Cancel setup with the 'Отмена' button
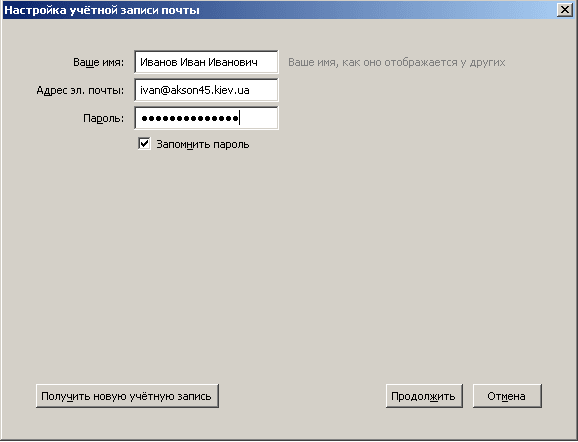The height and width of the screenshot is (442, 578). click(507, 396)
